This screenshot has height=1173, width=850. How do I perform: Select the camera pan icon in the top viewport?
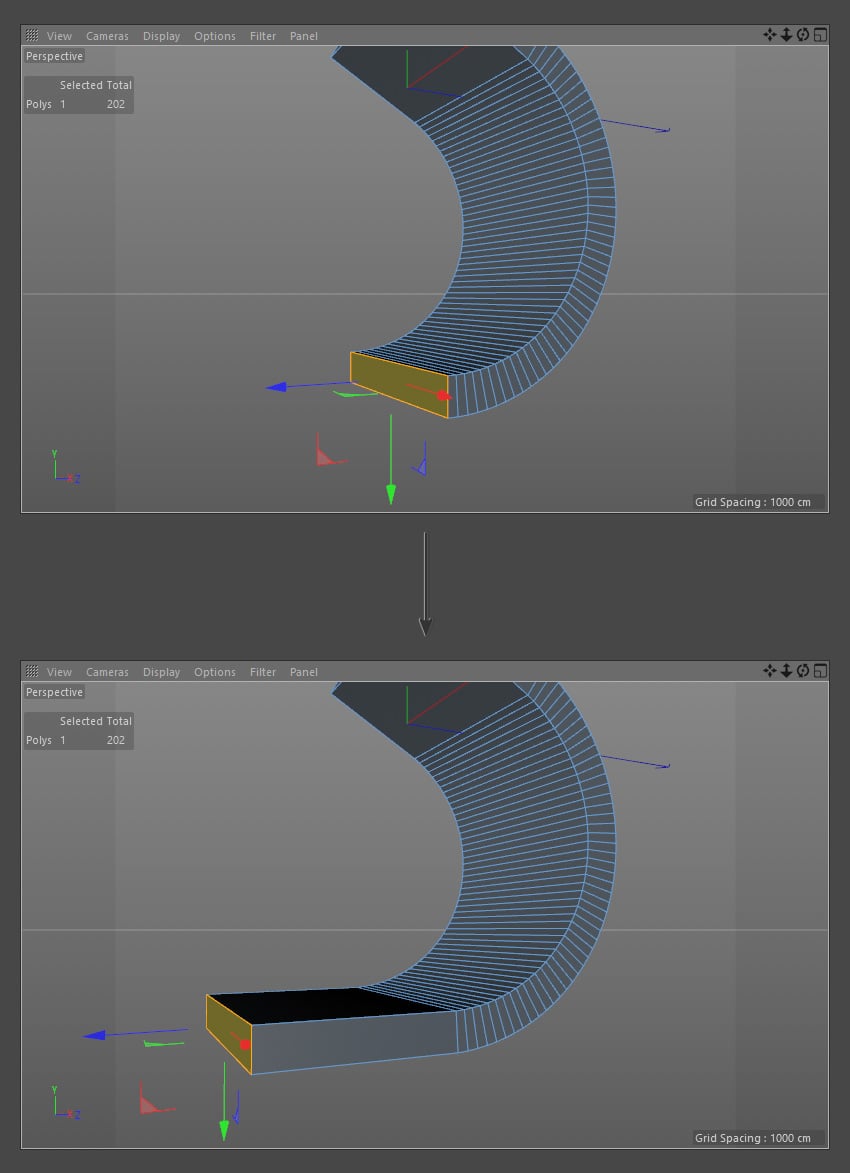click(770, 34)
